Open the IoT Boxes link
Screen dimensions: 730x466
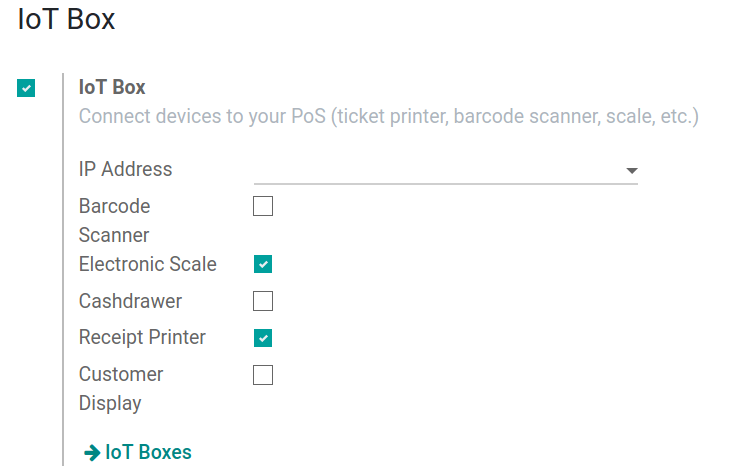149,452
